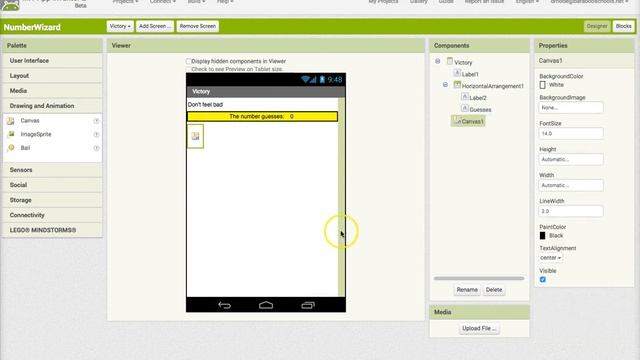Expand the Social palette section
640x360 pixels.
tap(53, 185)
